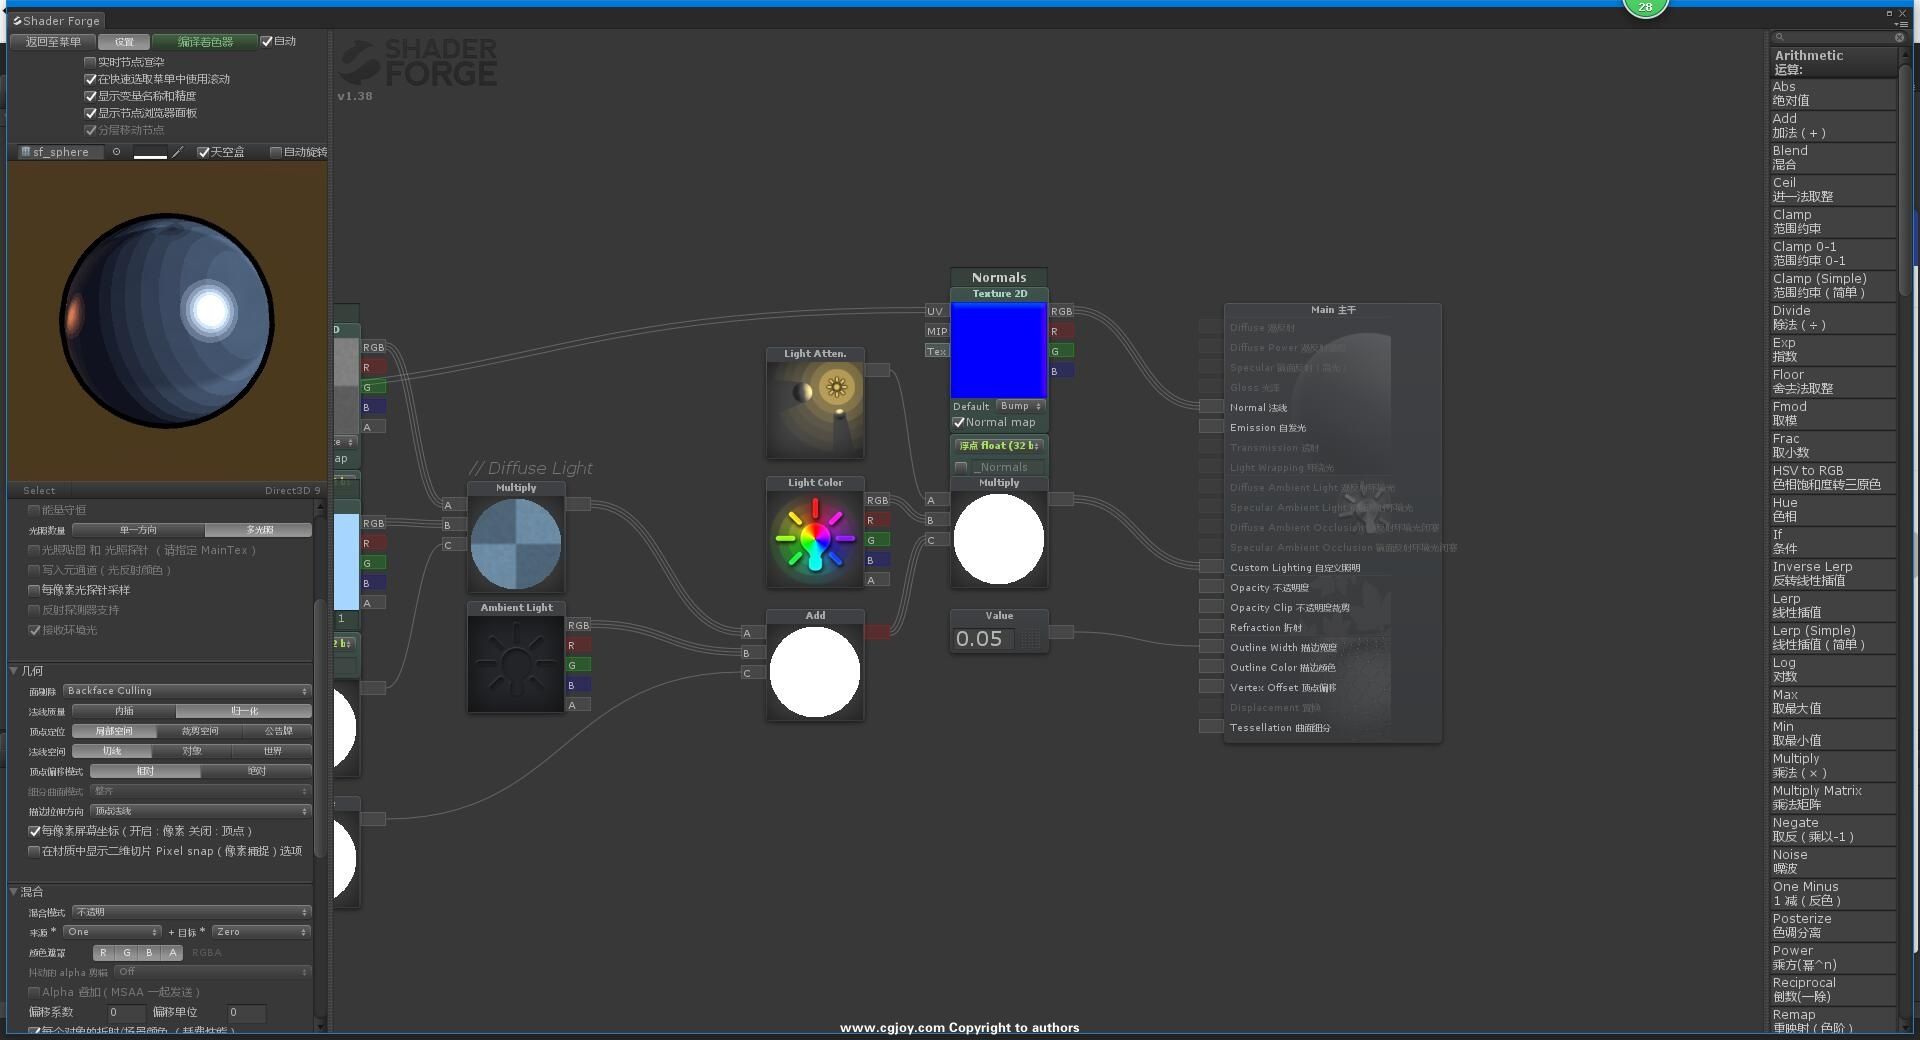
Task: Select the Add node white preview
Action: 815,672
